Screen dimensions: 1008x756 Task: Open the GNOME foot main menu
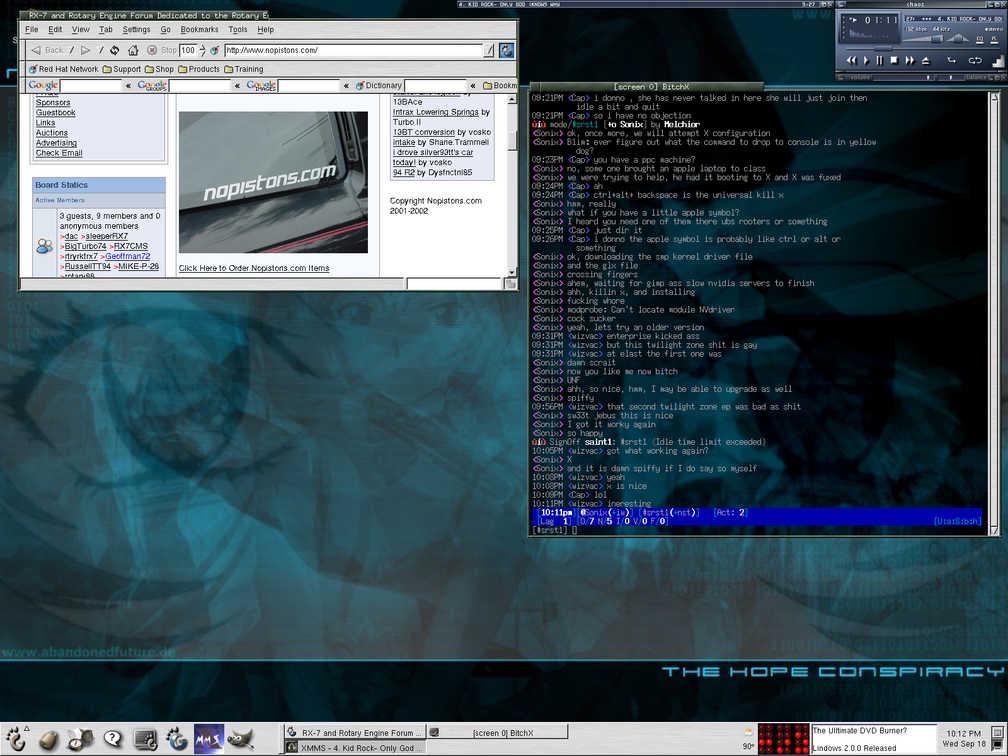click(x=18, y=739)
